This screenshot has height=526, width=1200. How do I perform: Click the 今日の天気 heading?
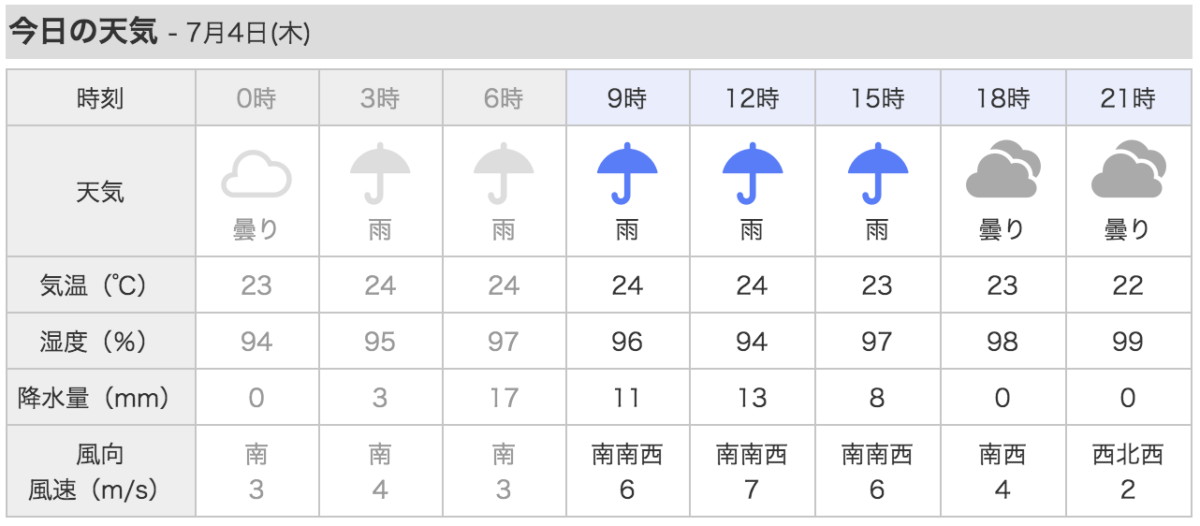(x=83, y=31)
